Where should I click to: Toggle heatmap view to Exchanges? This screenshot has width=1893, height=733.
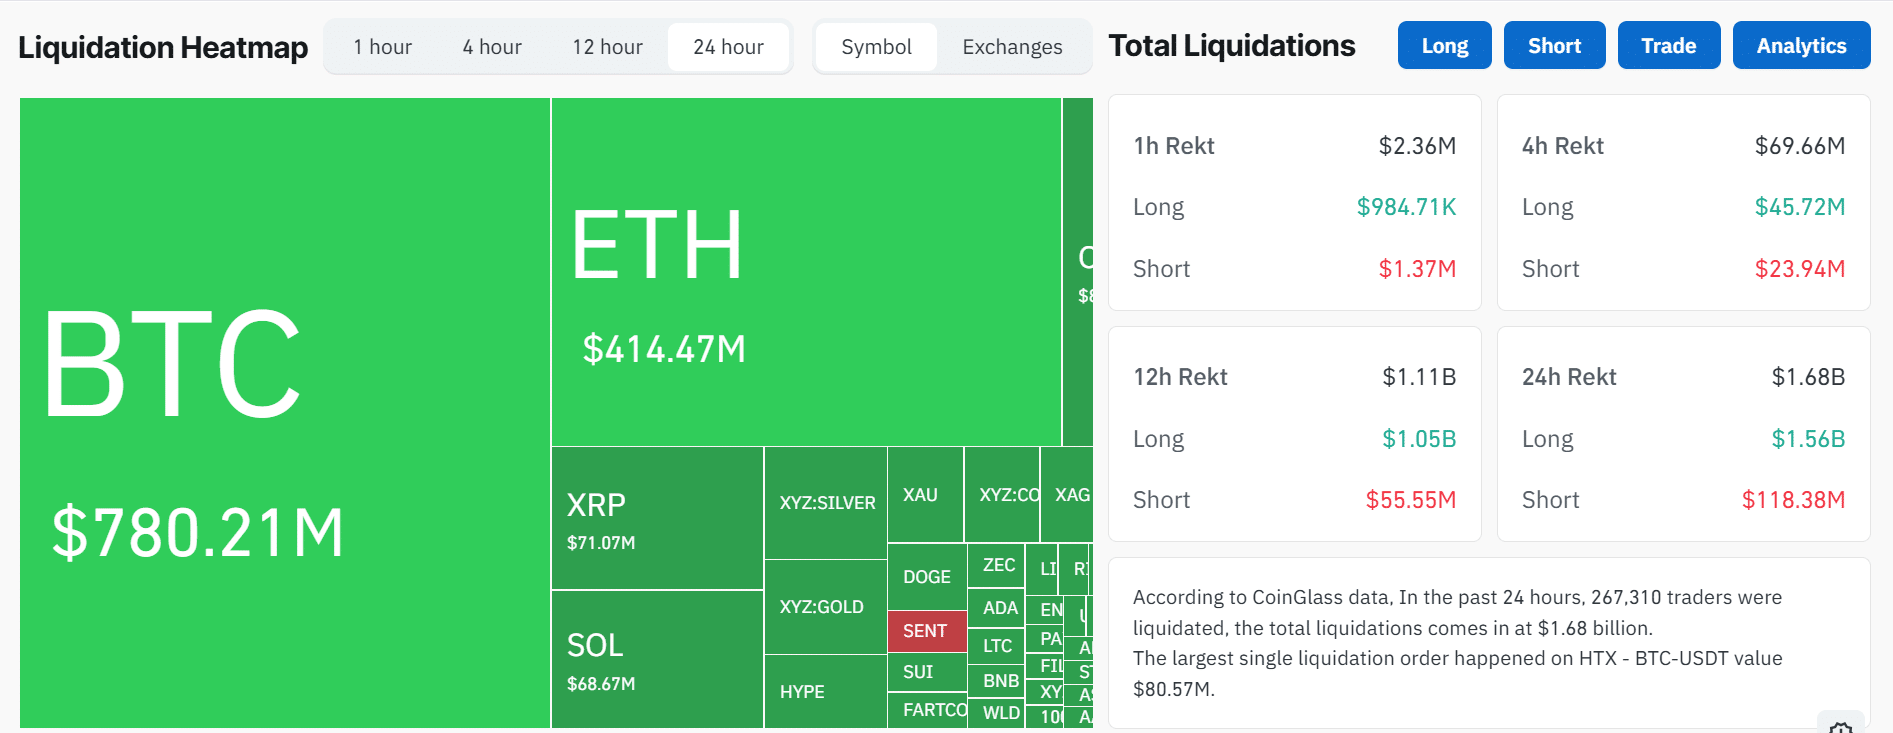1012,47
